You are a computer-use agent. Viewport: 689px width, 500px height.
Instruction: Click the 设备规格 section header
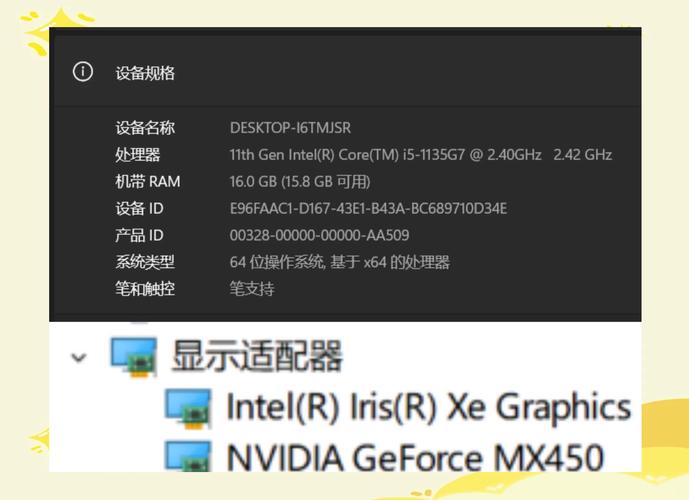[145, 73]
